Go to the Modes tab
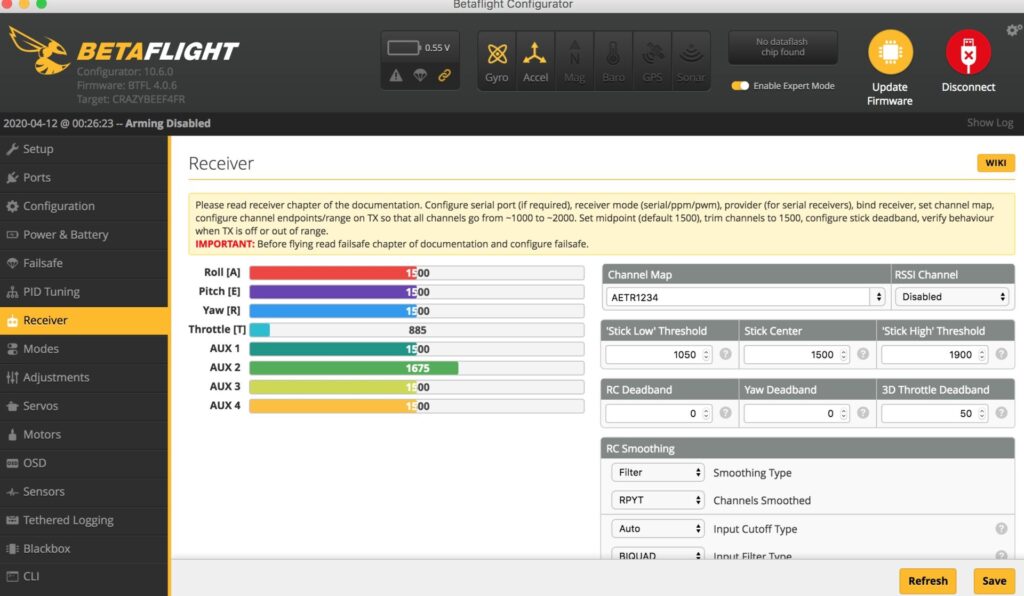Viewport: 1024px width, 596px height. click(x=84, y=349)
